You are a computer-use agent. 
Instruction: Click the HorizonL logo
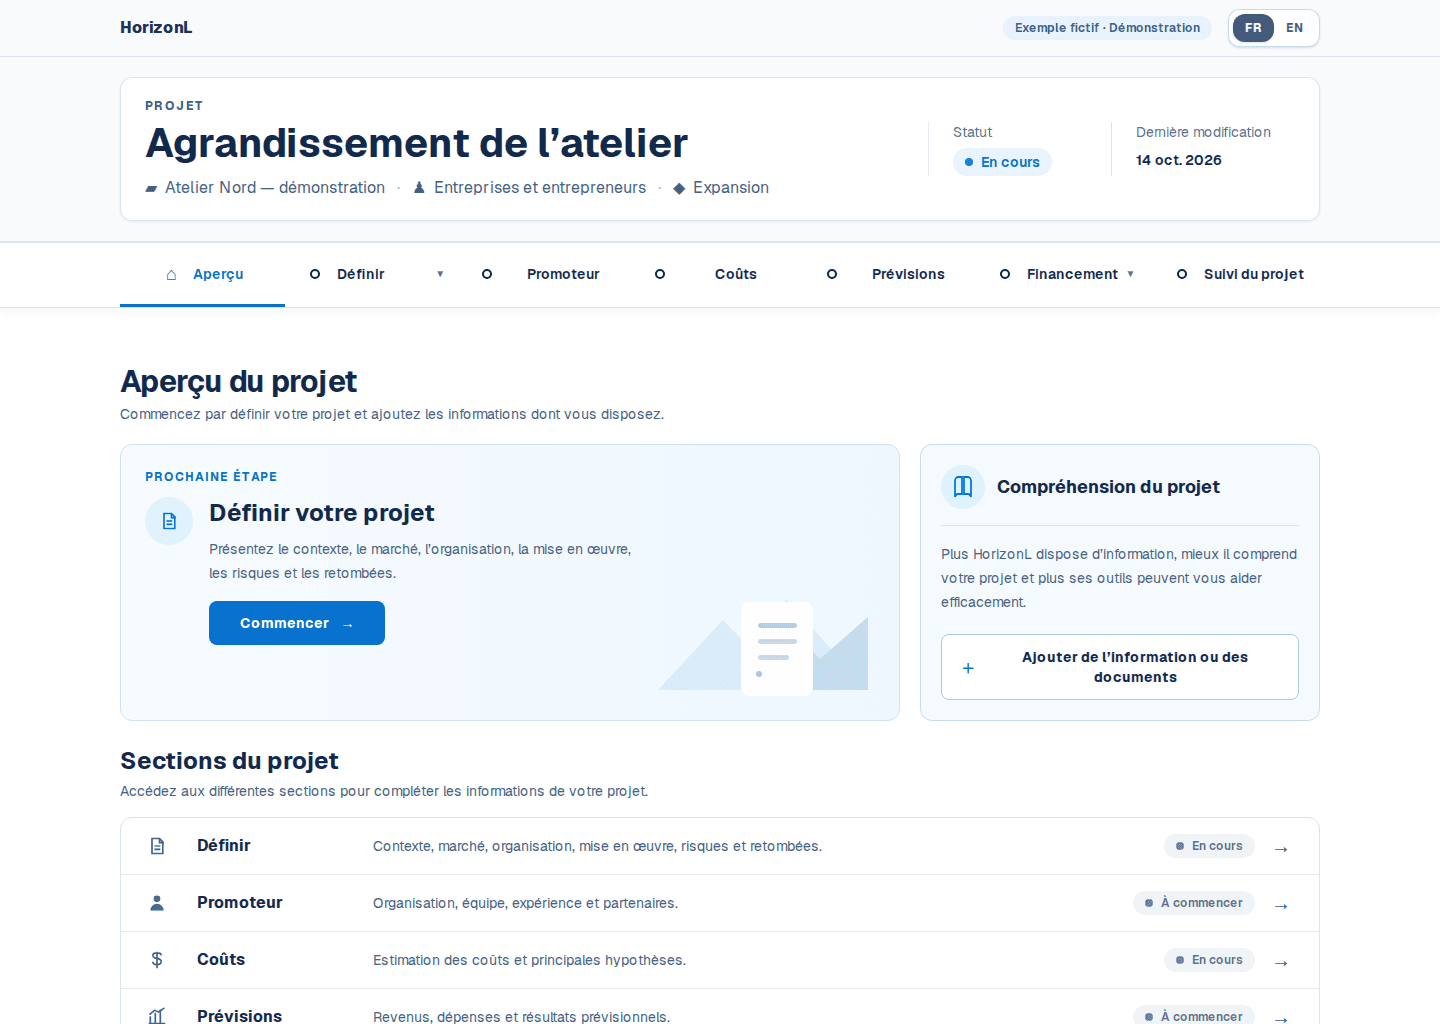point(156,28)
